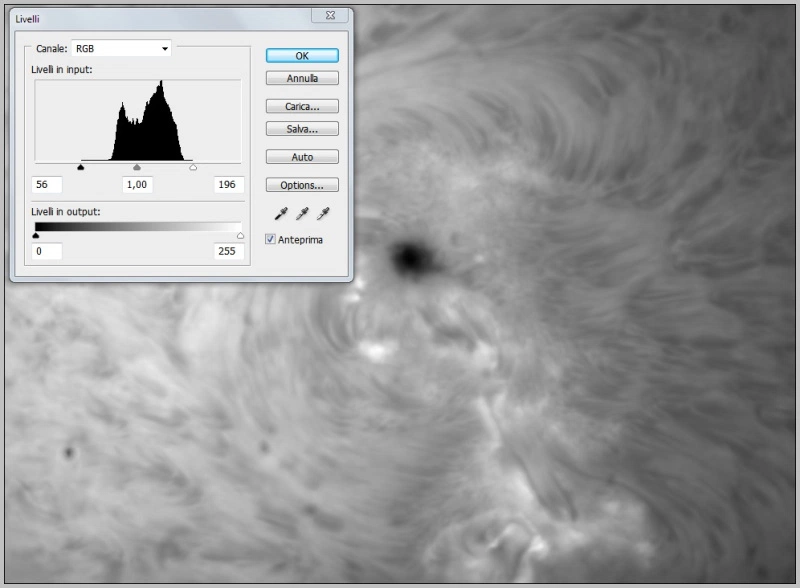Select the gray point eyedropper
The image size is (800, 588).
[x=303, y=214]
